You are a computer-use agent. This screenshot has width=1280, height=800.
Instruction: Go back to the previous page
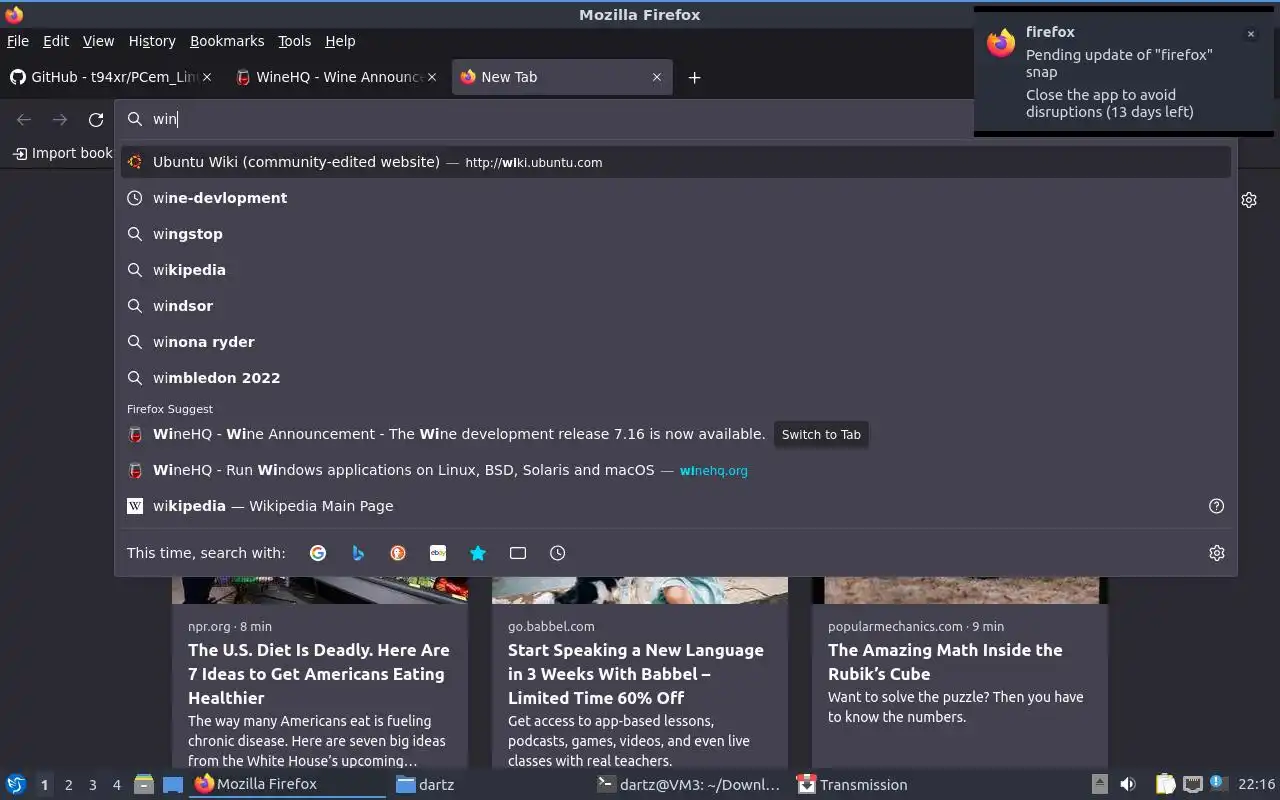point(24,119)
